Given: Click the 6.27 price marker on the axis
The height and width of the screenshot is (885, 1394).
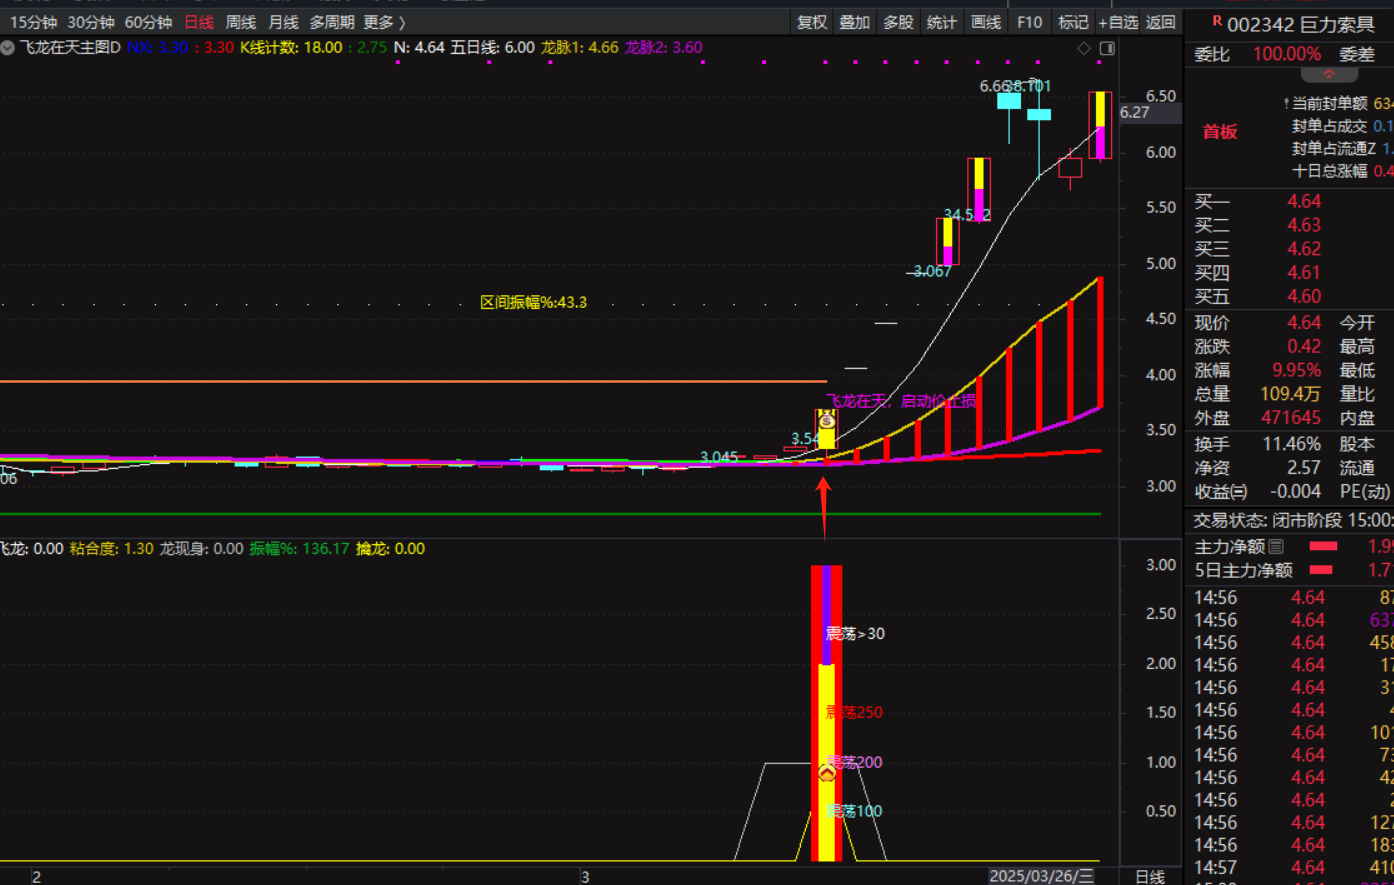Looking at the screenshot, I should pyautogui.click(x=1135, y=112).
